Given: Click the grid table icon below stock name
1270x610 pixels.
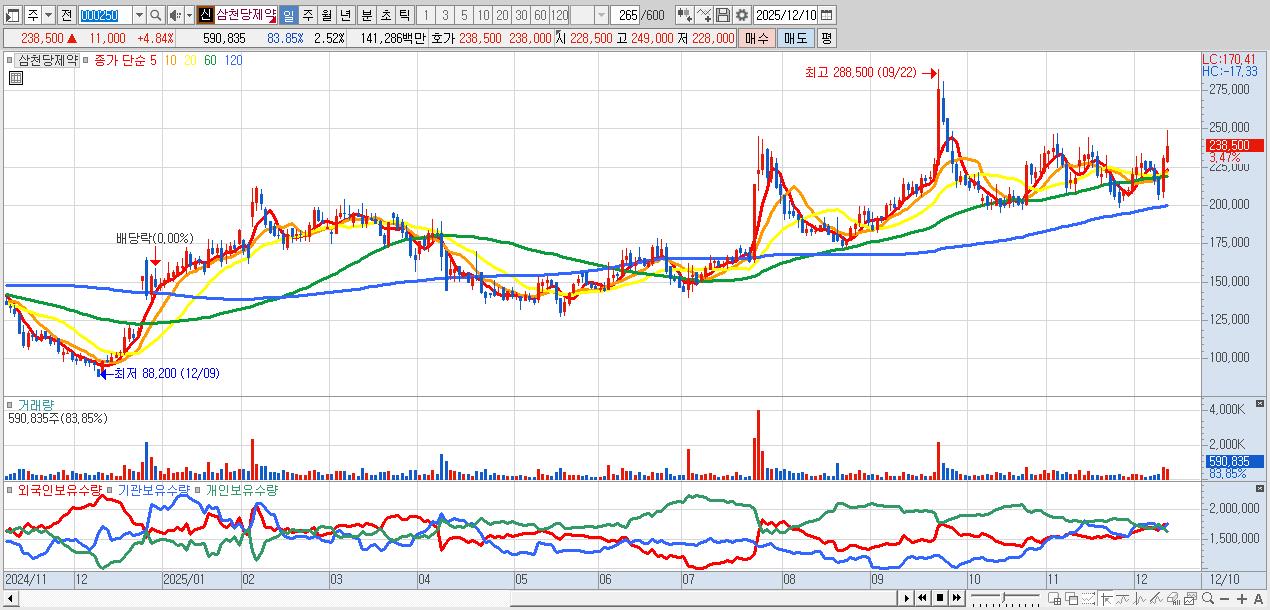Looking at the screenshot, I should pos(16,78).
